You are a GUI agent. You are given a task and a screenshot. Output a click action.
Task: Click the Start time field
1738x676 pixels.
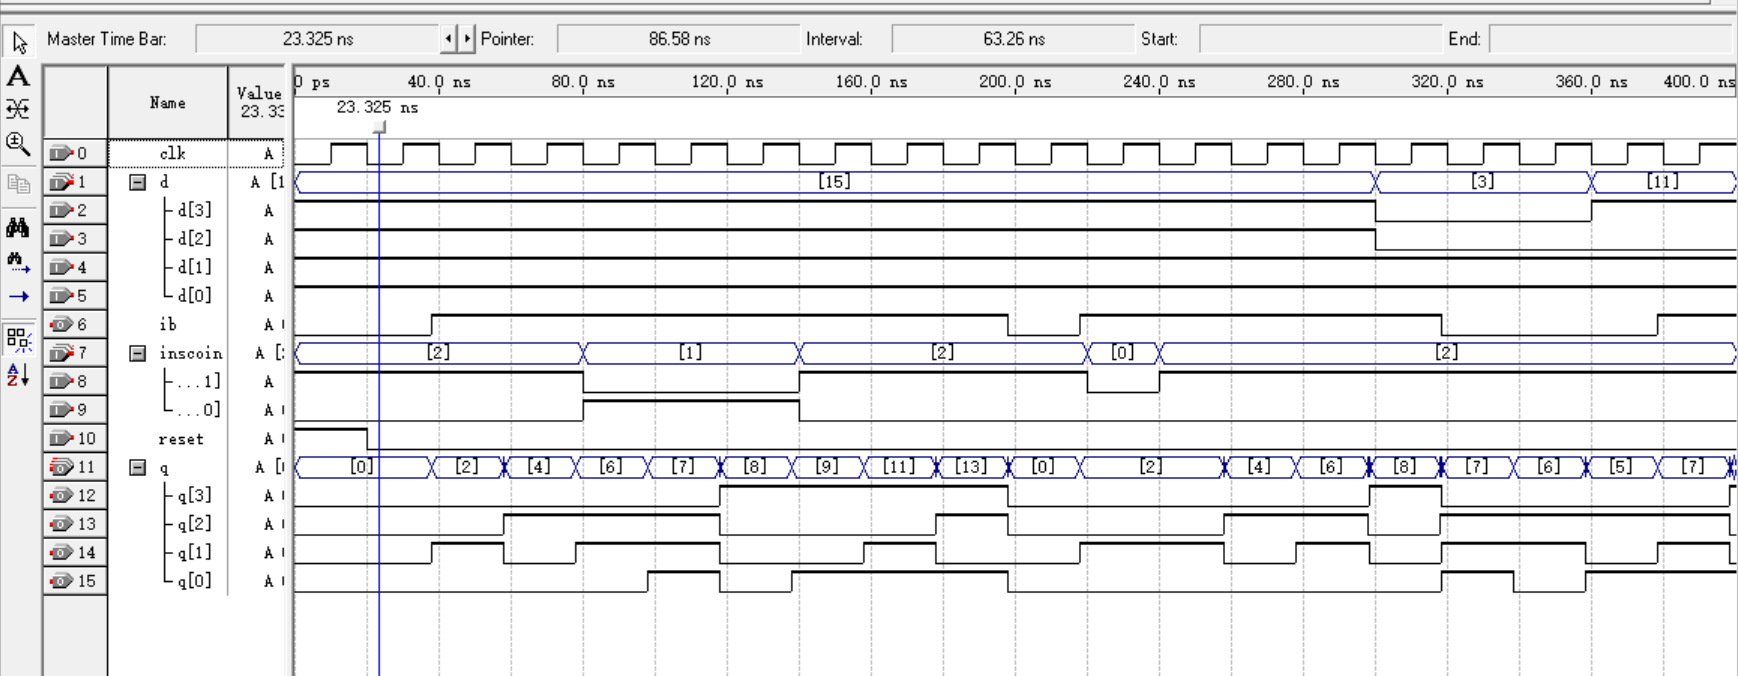1319,39
